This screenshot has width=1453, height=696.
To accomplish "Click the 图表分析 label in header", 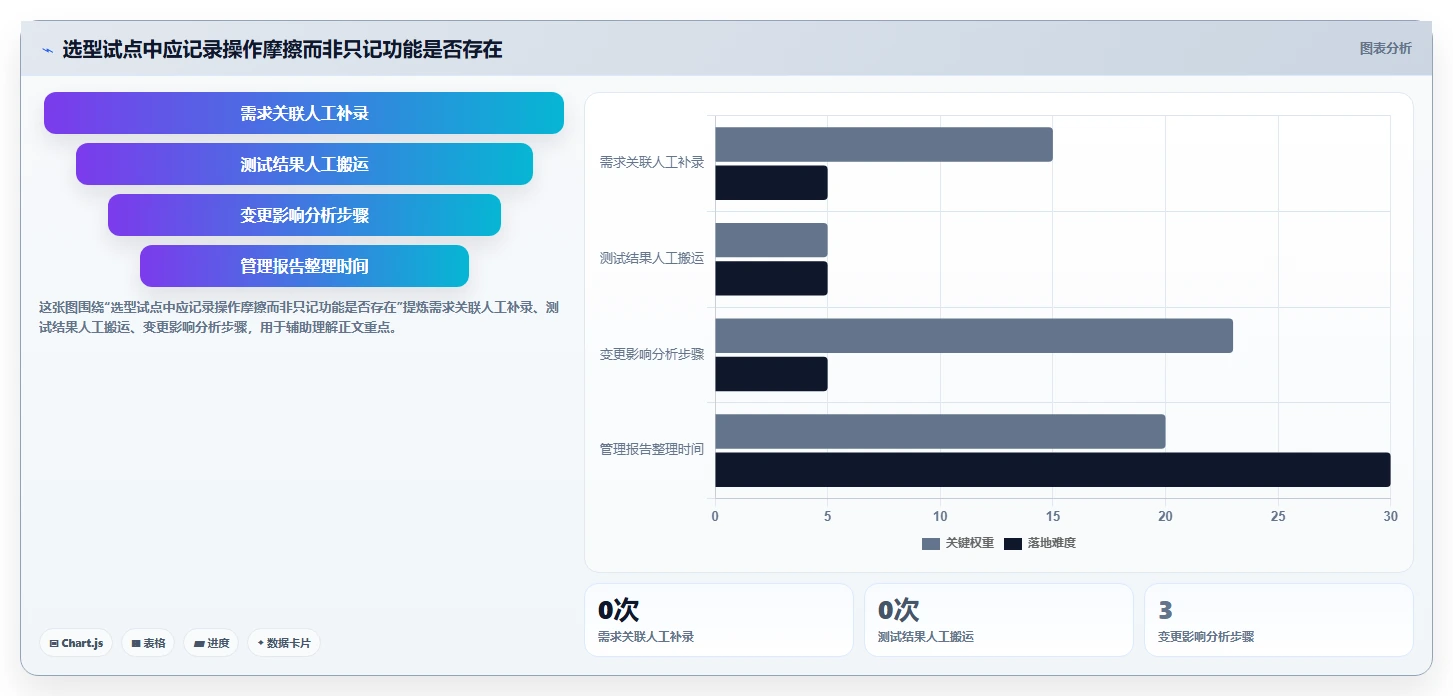I will pos(1385,48).
